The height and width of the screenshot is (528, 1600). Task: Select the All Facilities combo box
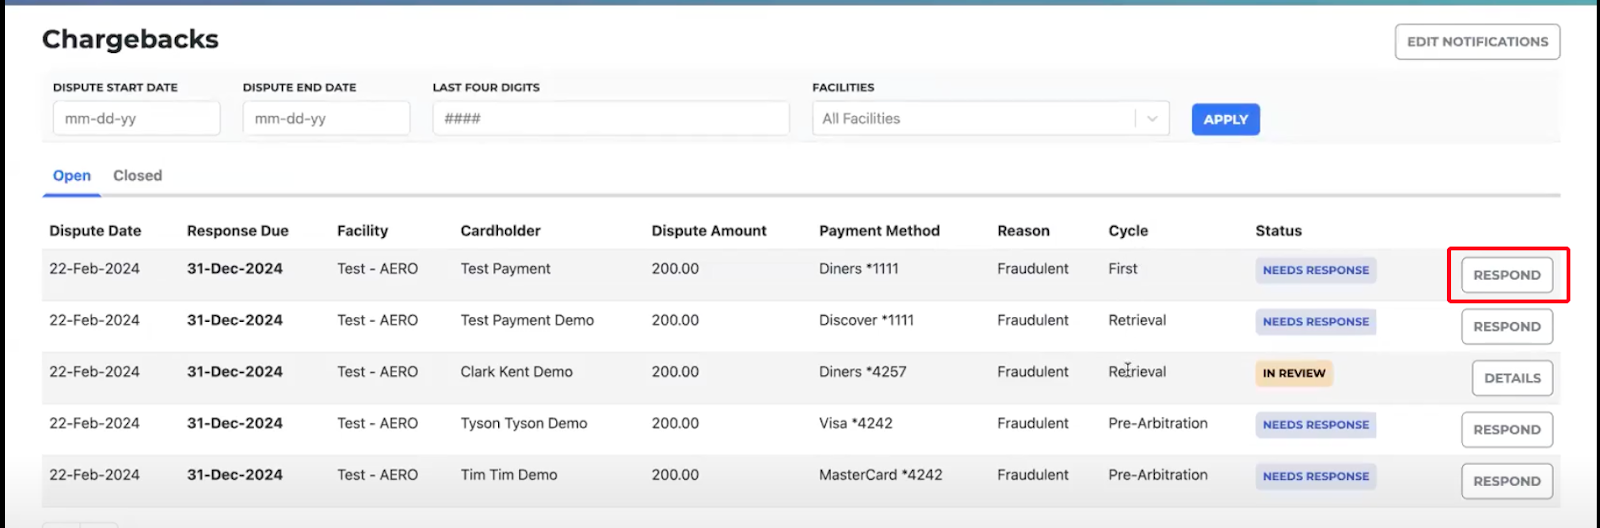[990, 119]
